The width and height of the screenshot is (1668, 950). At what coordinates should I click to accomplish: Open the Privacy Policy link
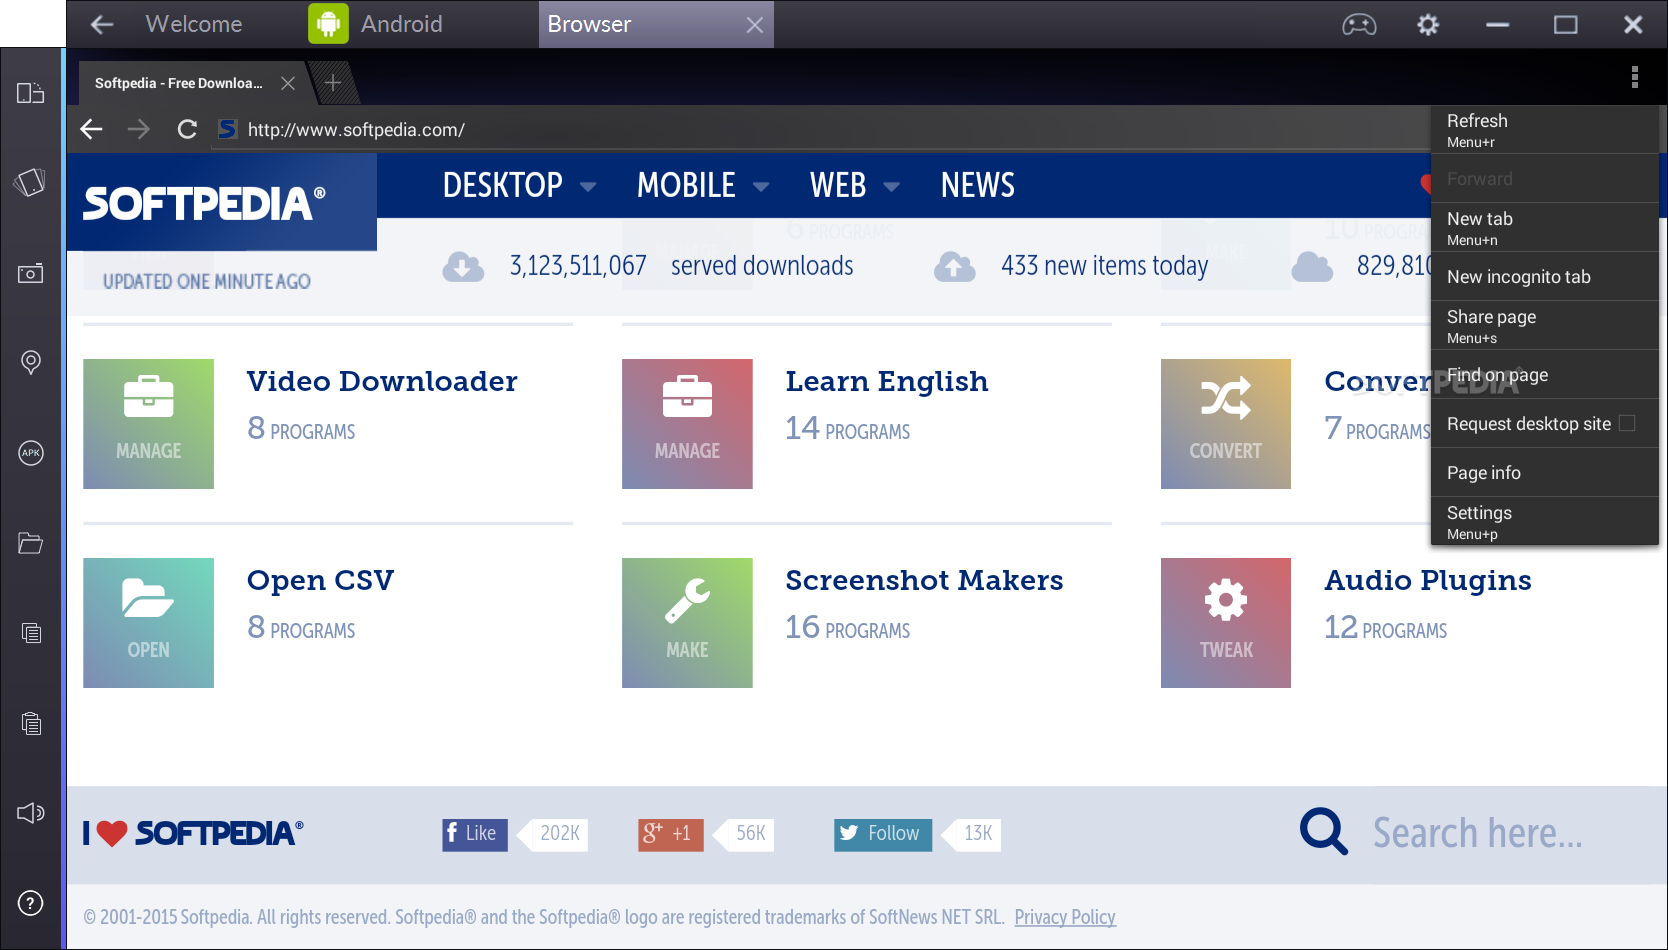(x=1065, y=917)
